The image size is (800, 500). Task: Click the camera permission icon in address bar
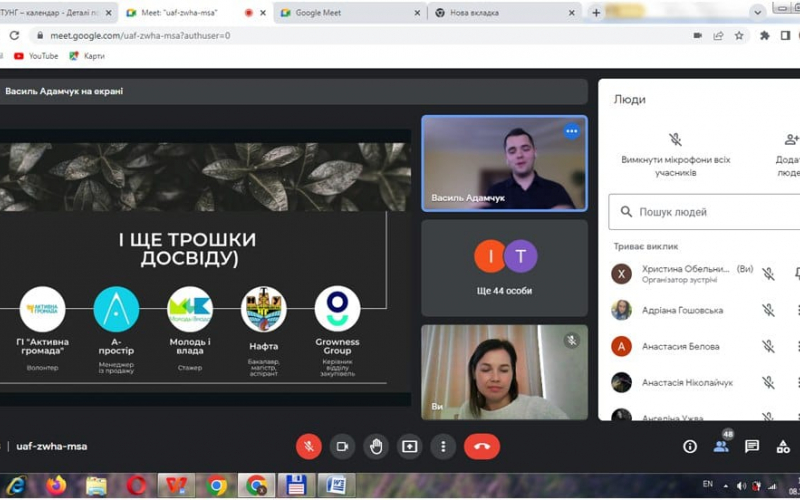point(697,35)
